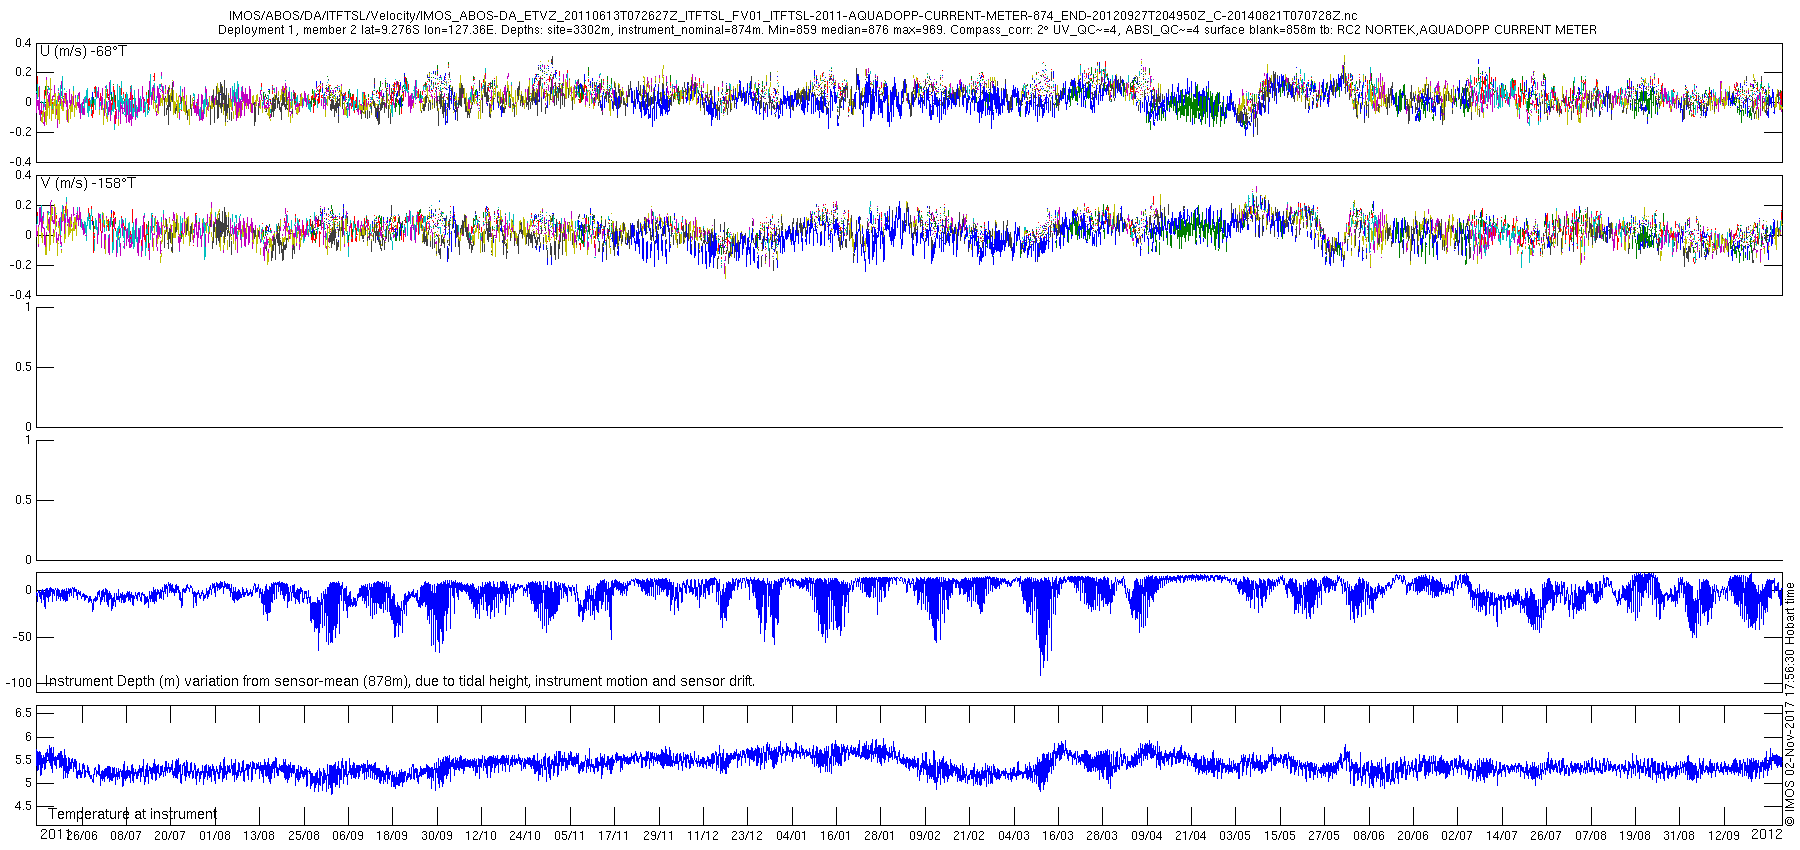Select the '14/07' date tick label
1800x850 pixels.
pyautogui.click(x=1502, y=836)
